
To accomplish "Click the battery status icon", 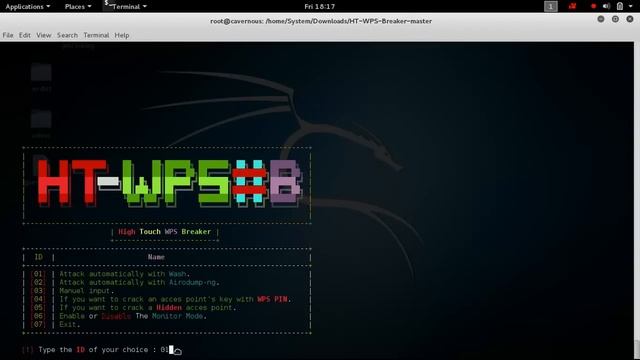I will pyautogui.click(x=620, y=6).
